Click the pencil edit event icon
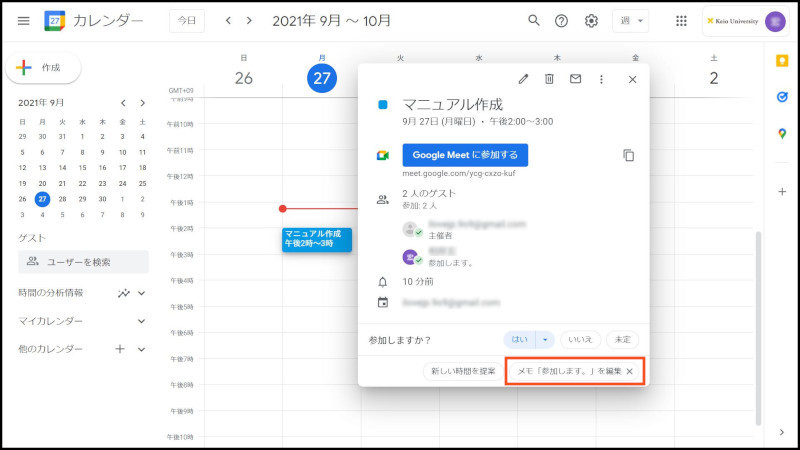The image size is (800, 450). pos(523,79)
